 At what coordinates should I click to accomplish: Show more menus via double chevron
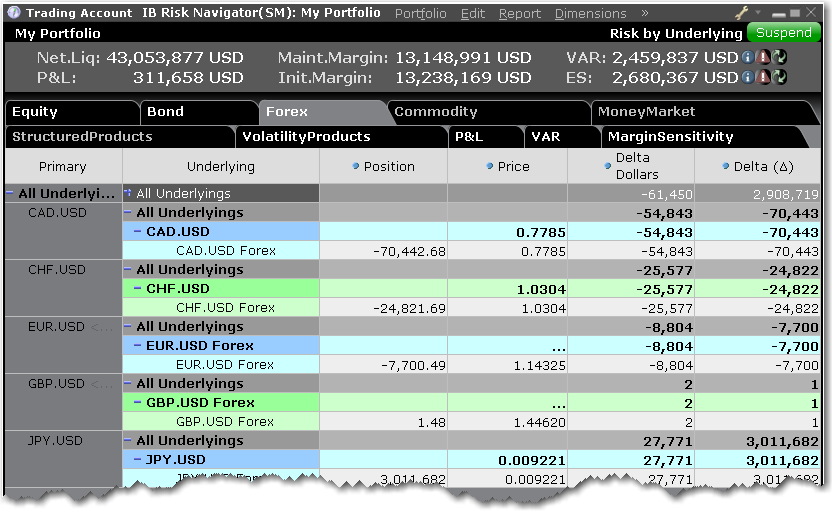coord(644,13)
